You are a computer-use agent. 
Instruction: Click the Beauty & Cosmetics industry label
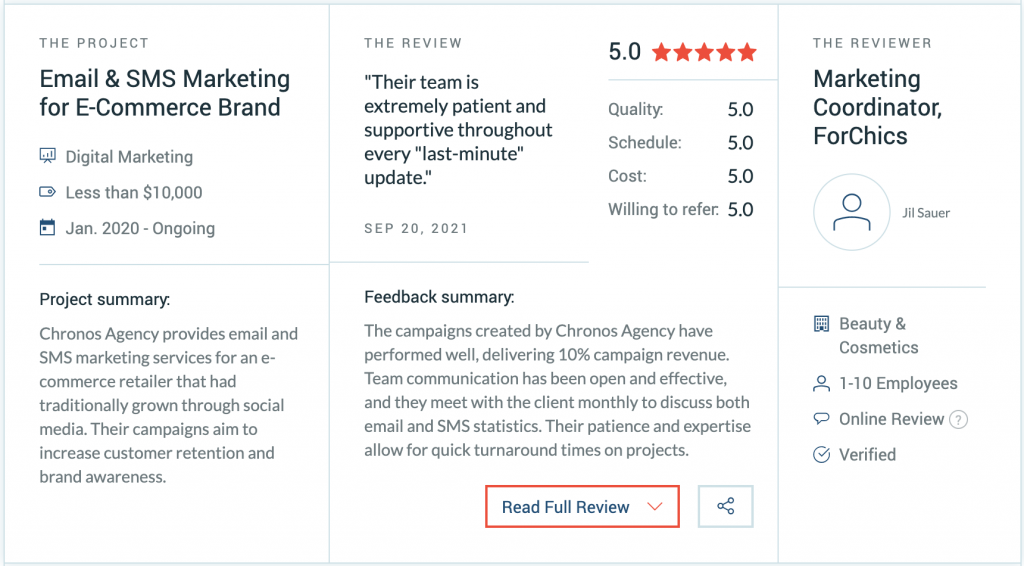[879, 336]
